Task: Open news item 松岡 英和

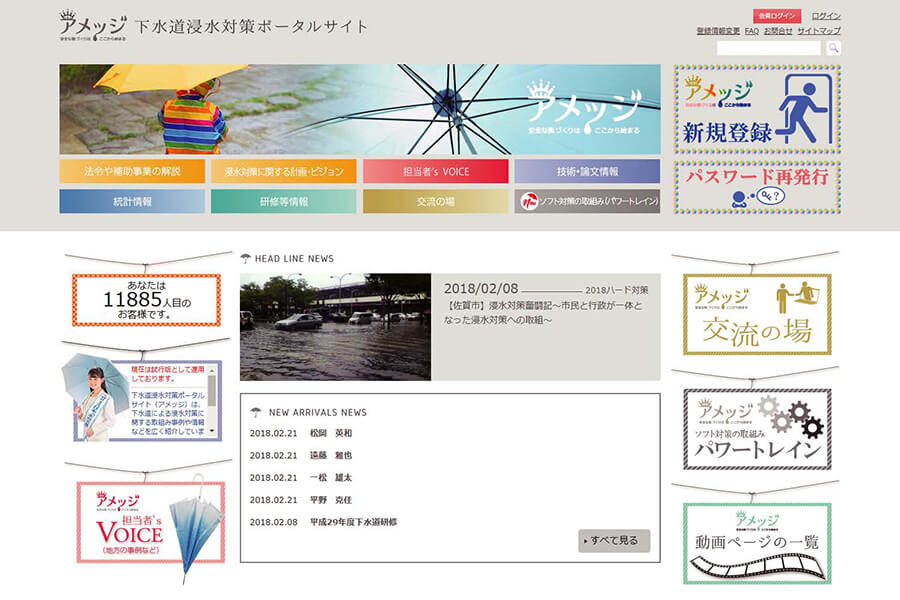Action: point(331,433)
